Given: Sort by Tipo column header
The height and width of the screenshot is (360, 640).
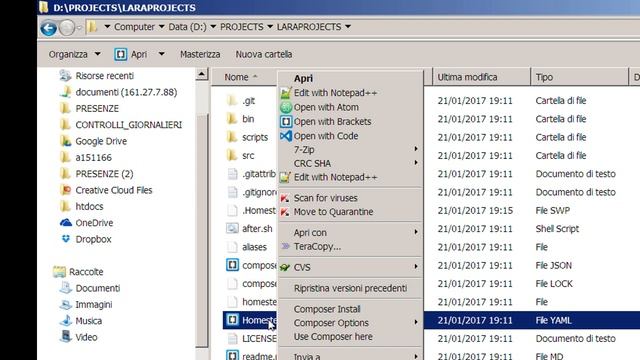Looking at the screenshot, I should click(580, 77).
